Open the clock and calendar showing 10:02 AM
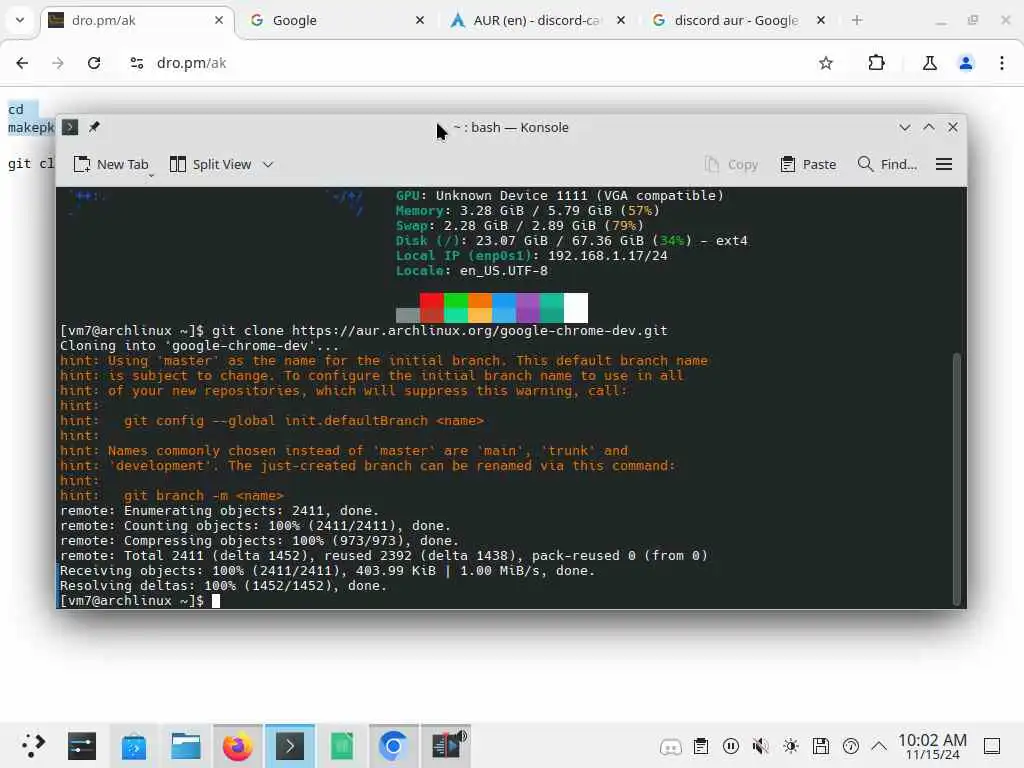The width and height of the screenshot is (1024, 768). tap(932, 746)
